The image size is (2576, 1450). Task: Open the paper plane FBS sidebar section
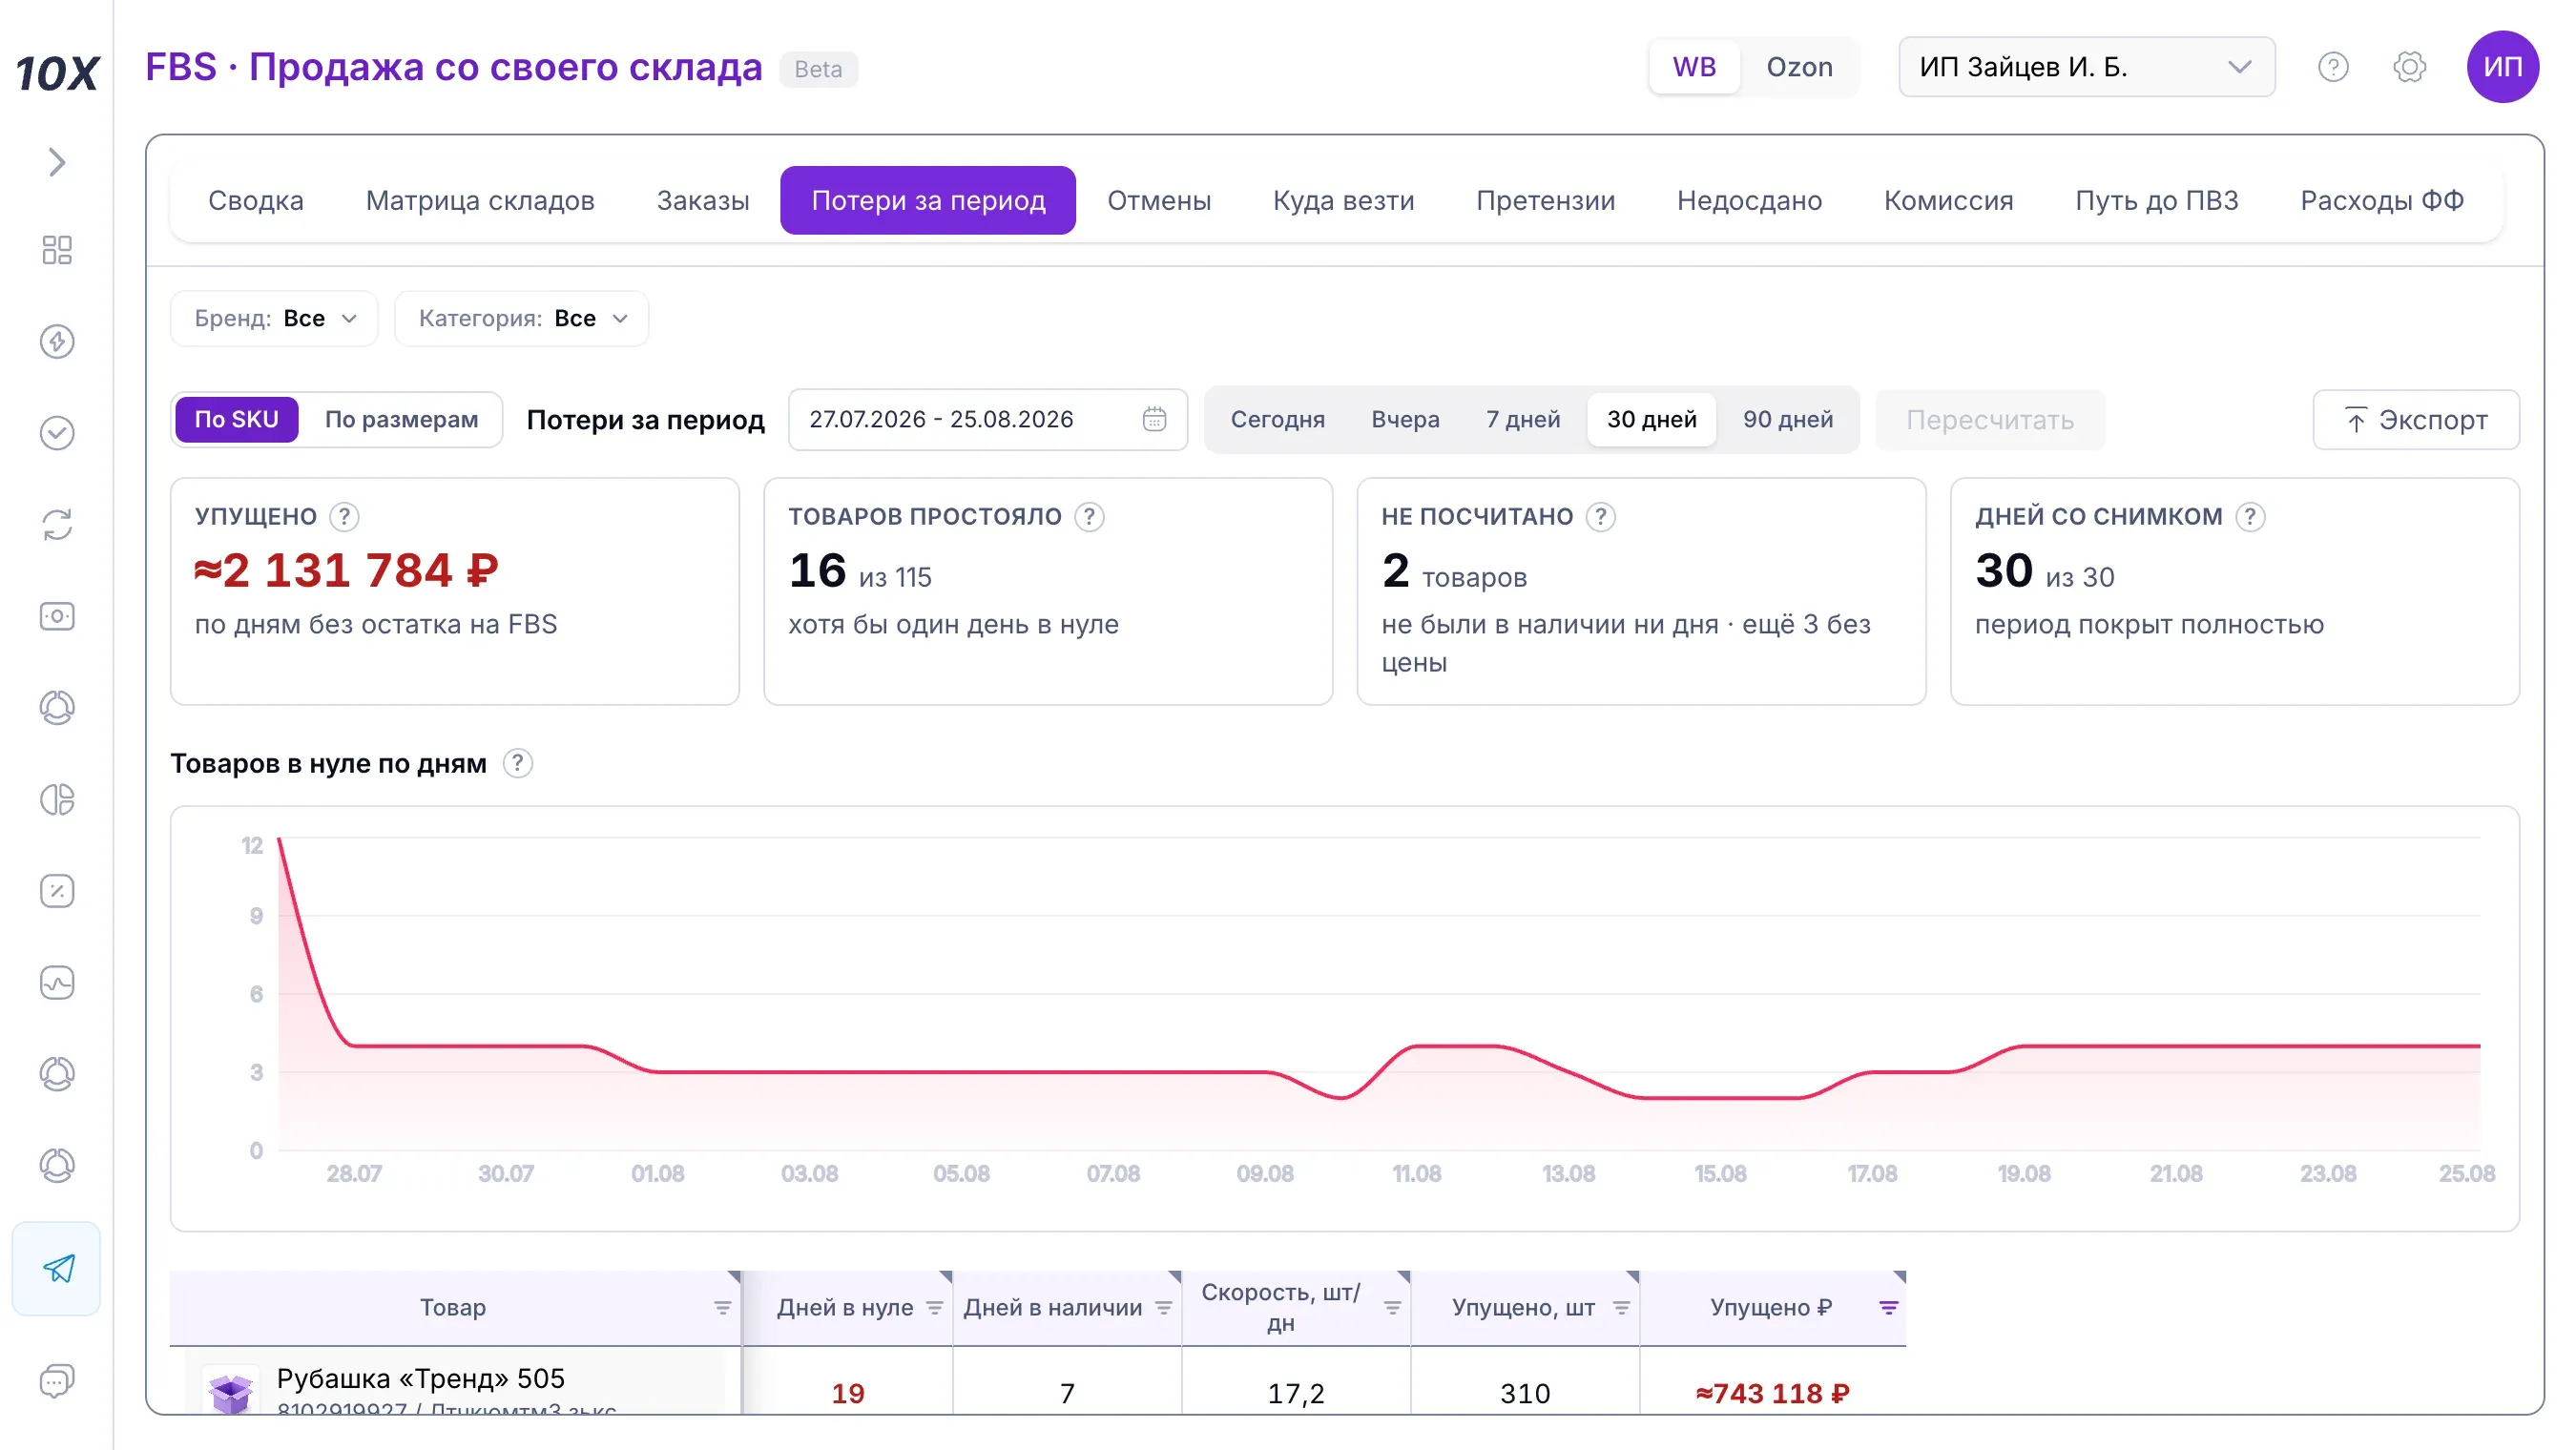[57, 1268]
